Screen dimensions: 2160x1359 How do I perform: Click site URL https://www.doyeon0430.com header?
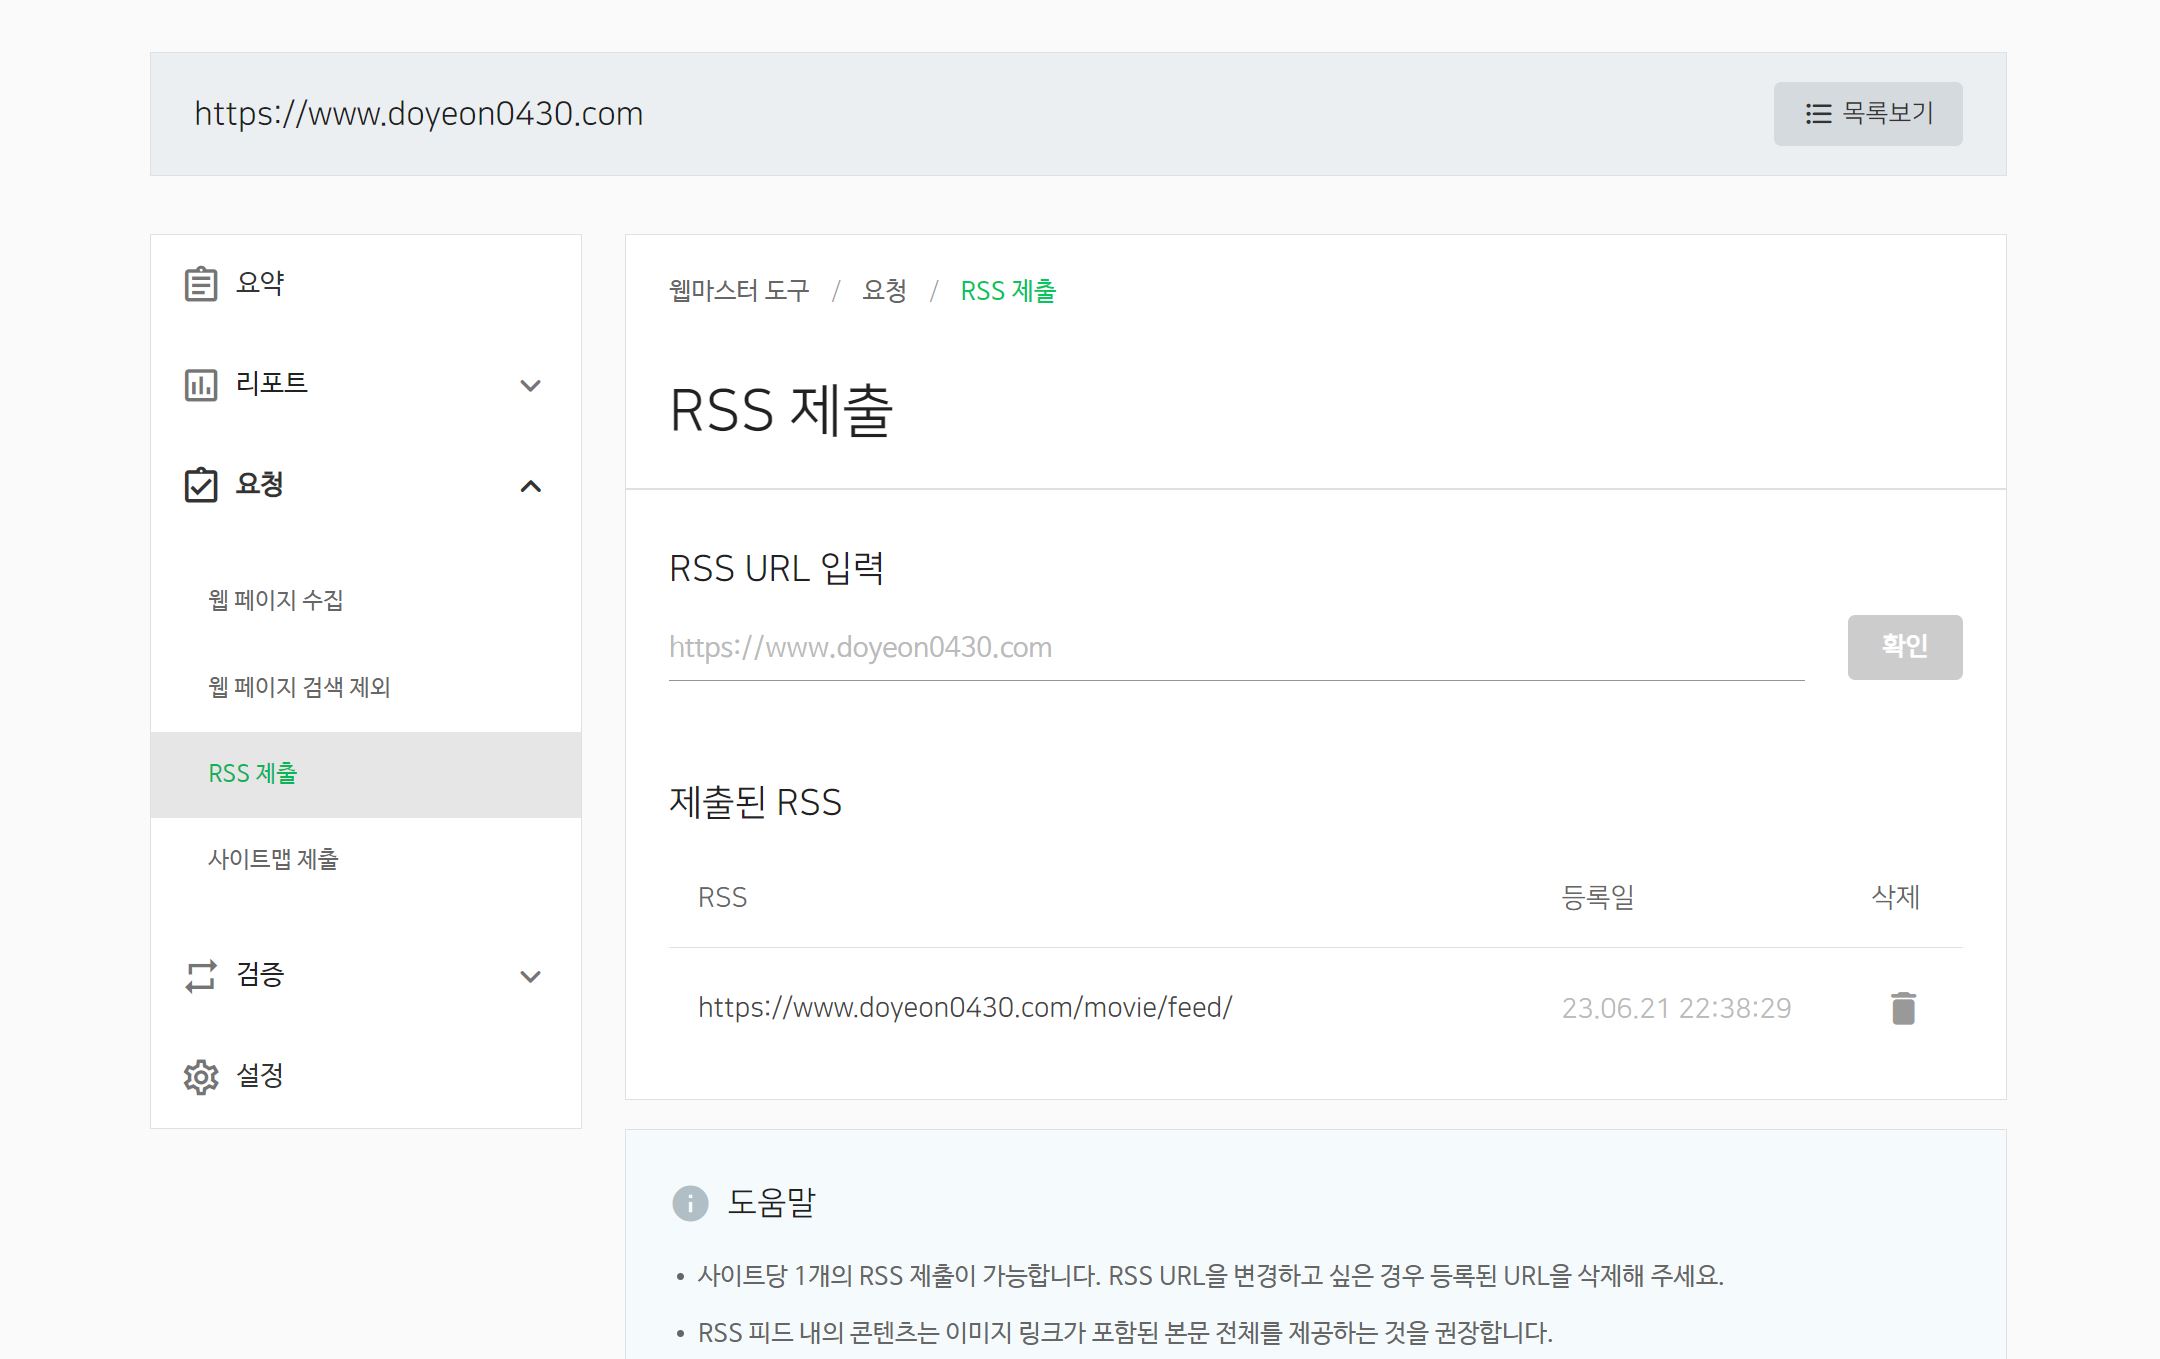[x=418, y=114]
